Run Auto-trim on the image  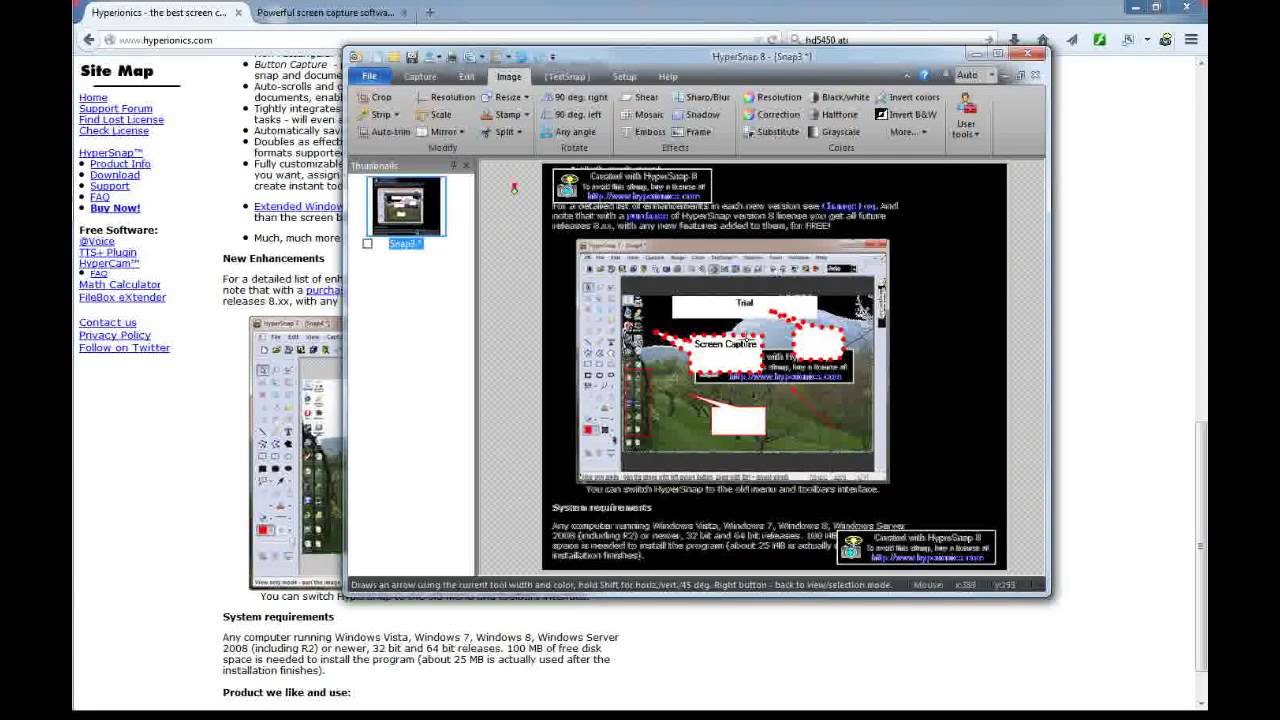pos(383,132)
